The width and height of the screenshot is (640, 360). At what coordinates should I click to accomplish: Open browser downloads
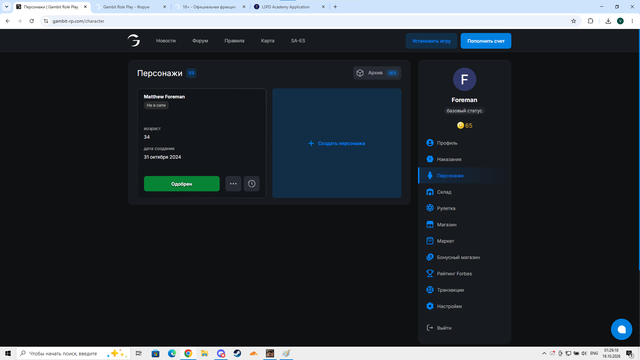(x=608, y=21)
